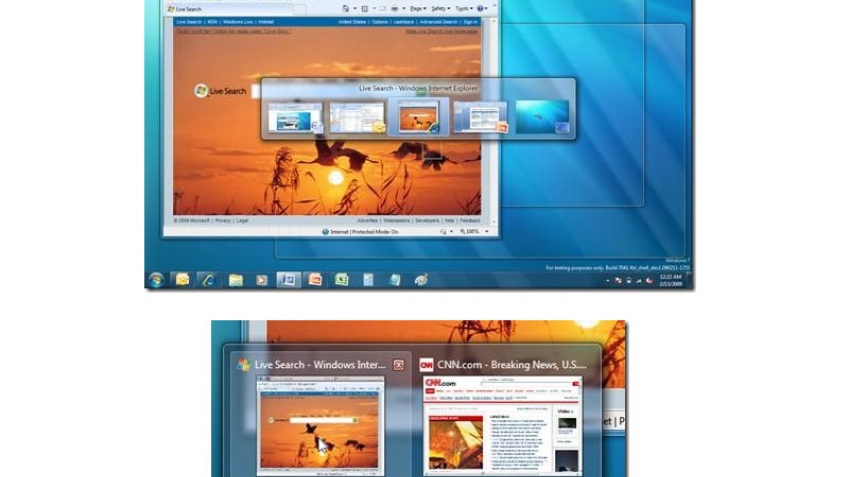This screenshot has height=477, width=848.
Task: Click the Live Search preview Windows flag icon
Action: point(243,365)
